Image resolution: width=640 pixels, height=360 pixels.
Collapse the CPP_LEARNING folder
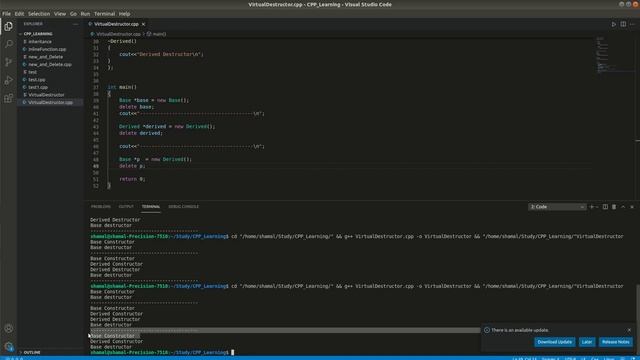pos(38,34)
